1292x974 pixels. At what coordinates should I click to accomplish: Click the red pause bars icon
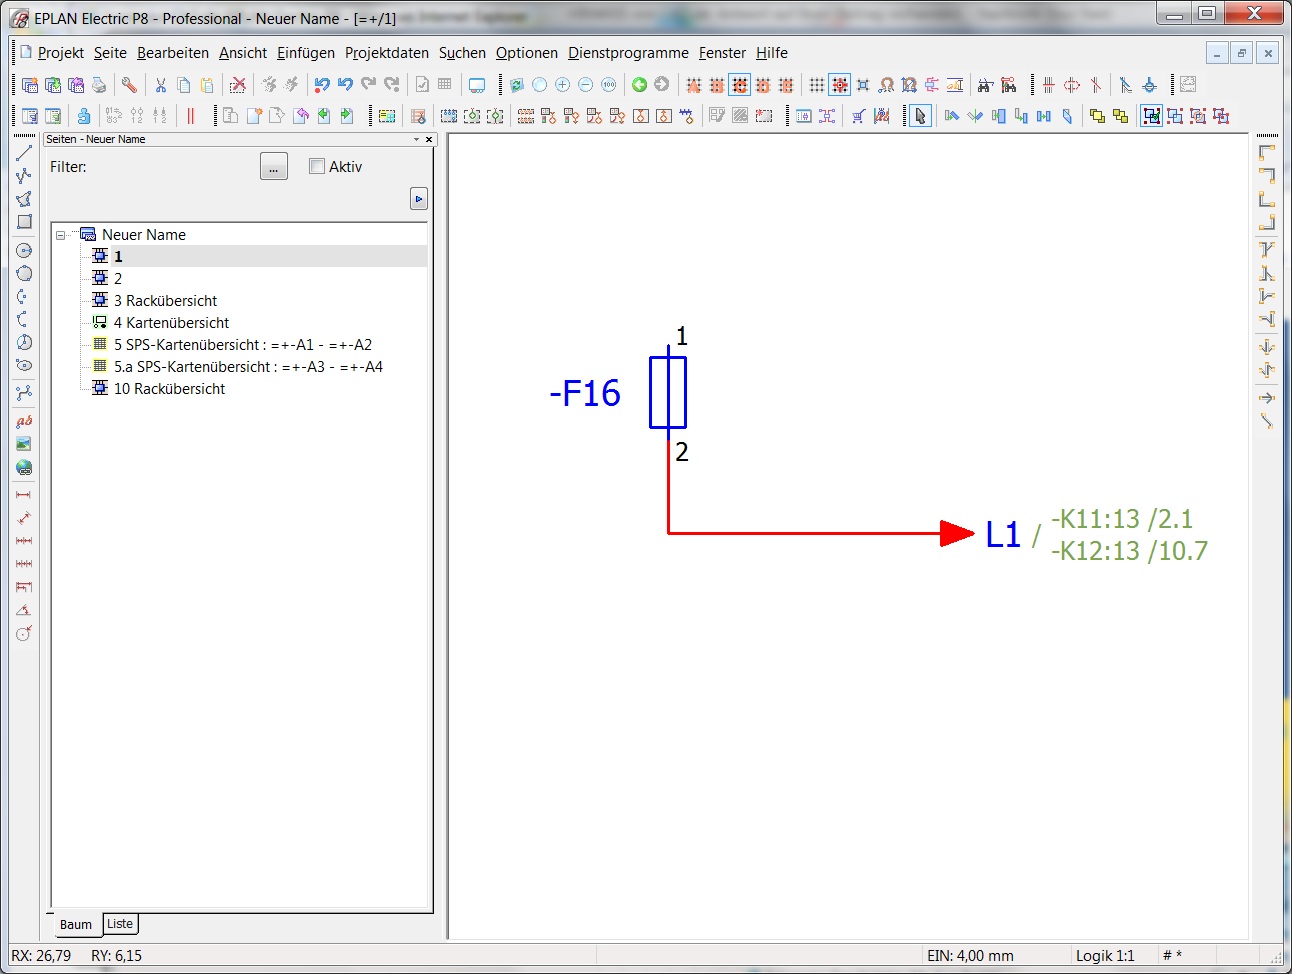pos(191,116)
